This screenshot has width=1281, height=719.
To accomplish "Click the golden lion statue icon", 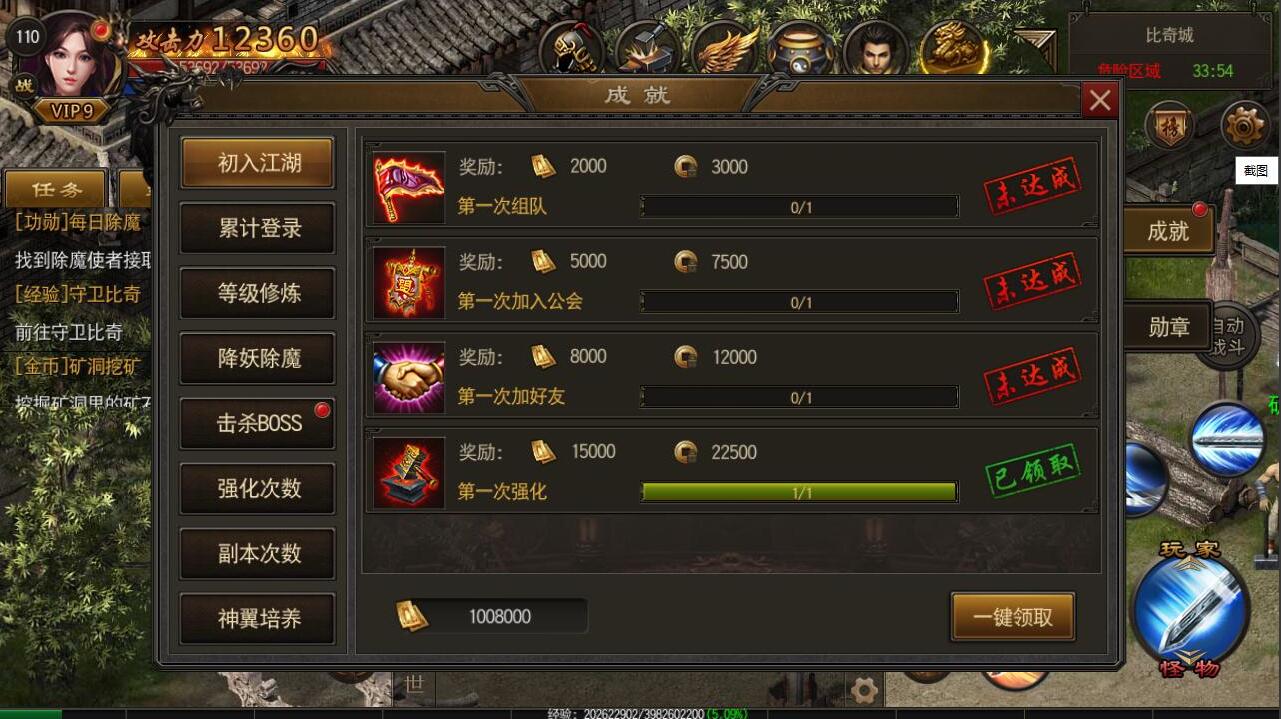I will (952, 48).
